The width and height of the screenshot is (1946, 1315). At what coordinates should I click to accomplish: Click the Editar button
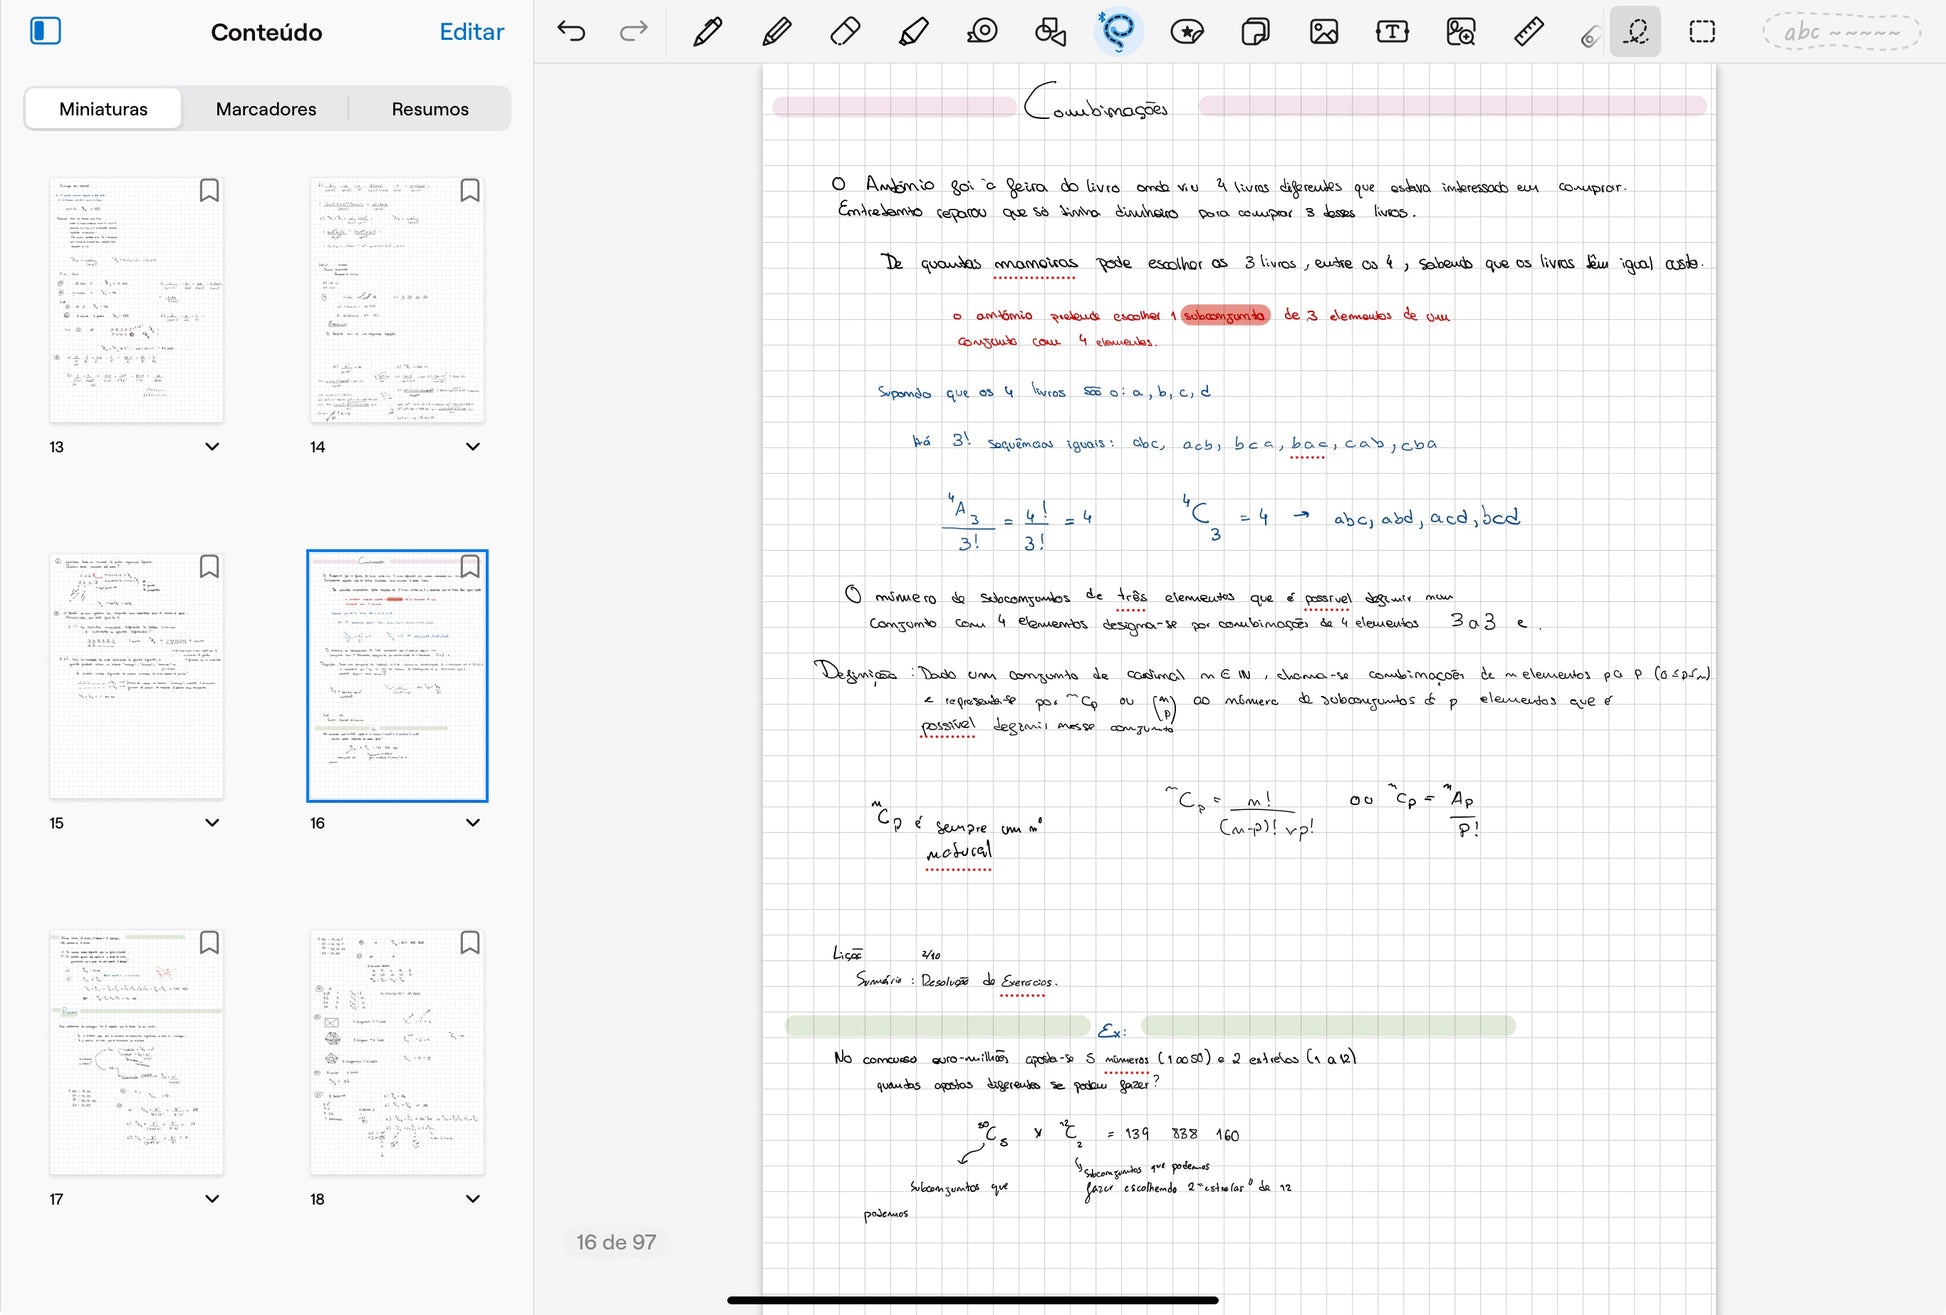[471, 32]
